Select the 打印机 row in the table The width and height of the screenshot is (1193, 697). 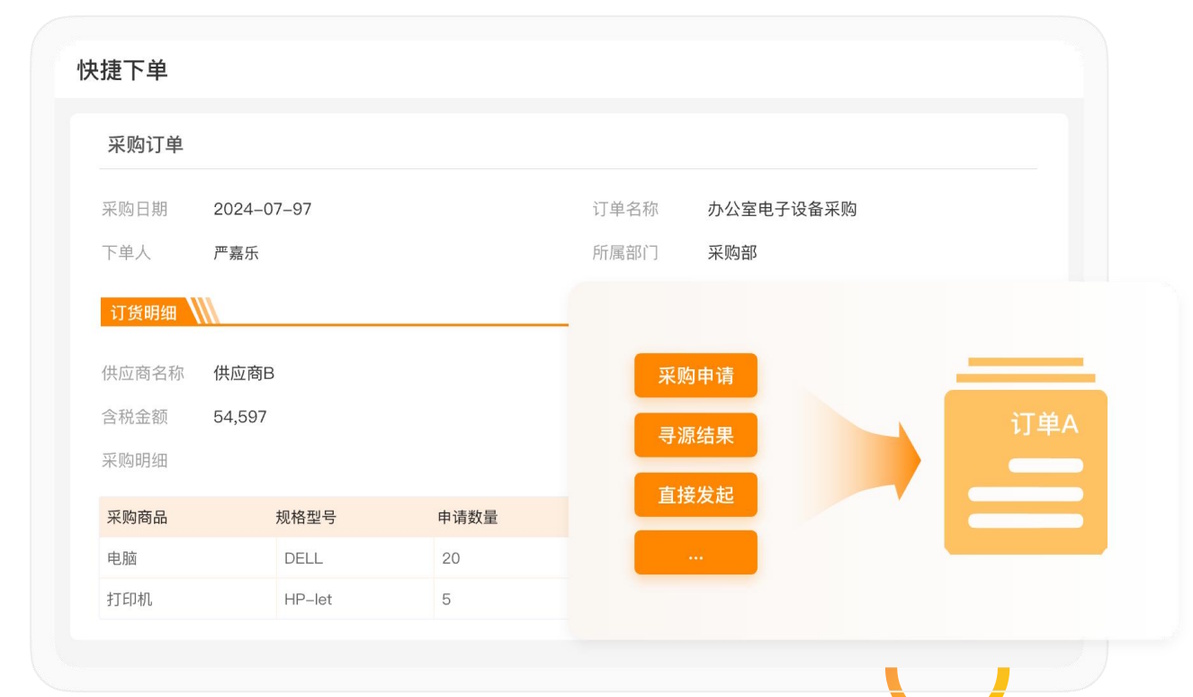[x=130, y=600]
